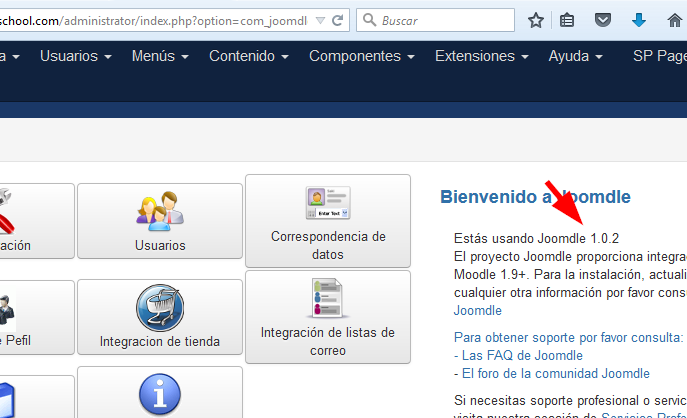Go to browser home page icon
The width and height of the screenshot is (687, 418).
674,20
